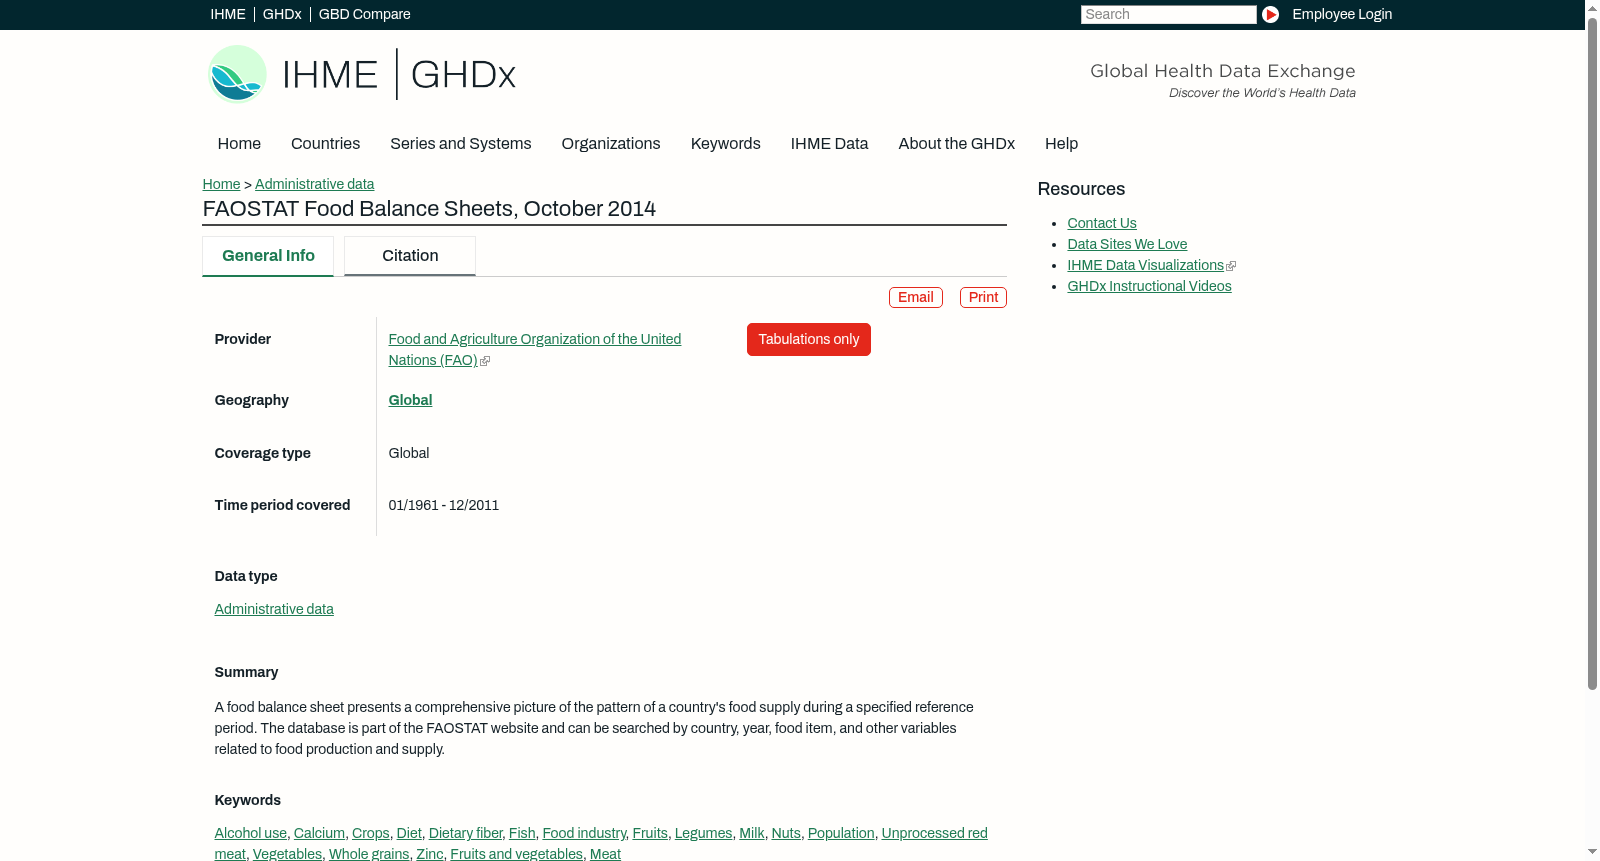The width and height of the screenshot is (1600, 861).
Task: Click the Email button
Action: [916, 297]
